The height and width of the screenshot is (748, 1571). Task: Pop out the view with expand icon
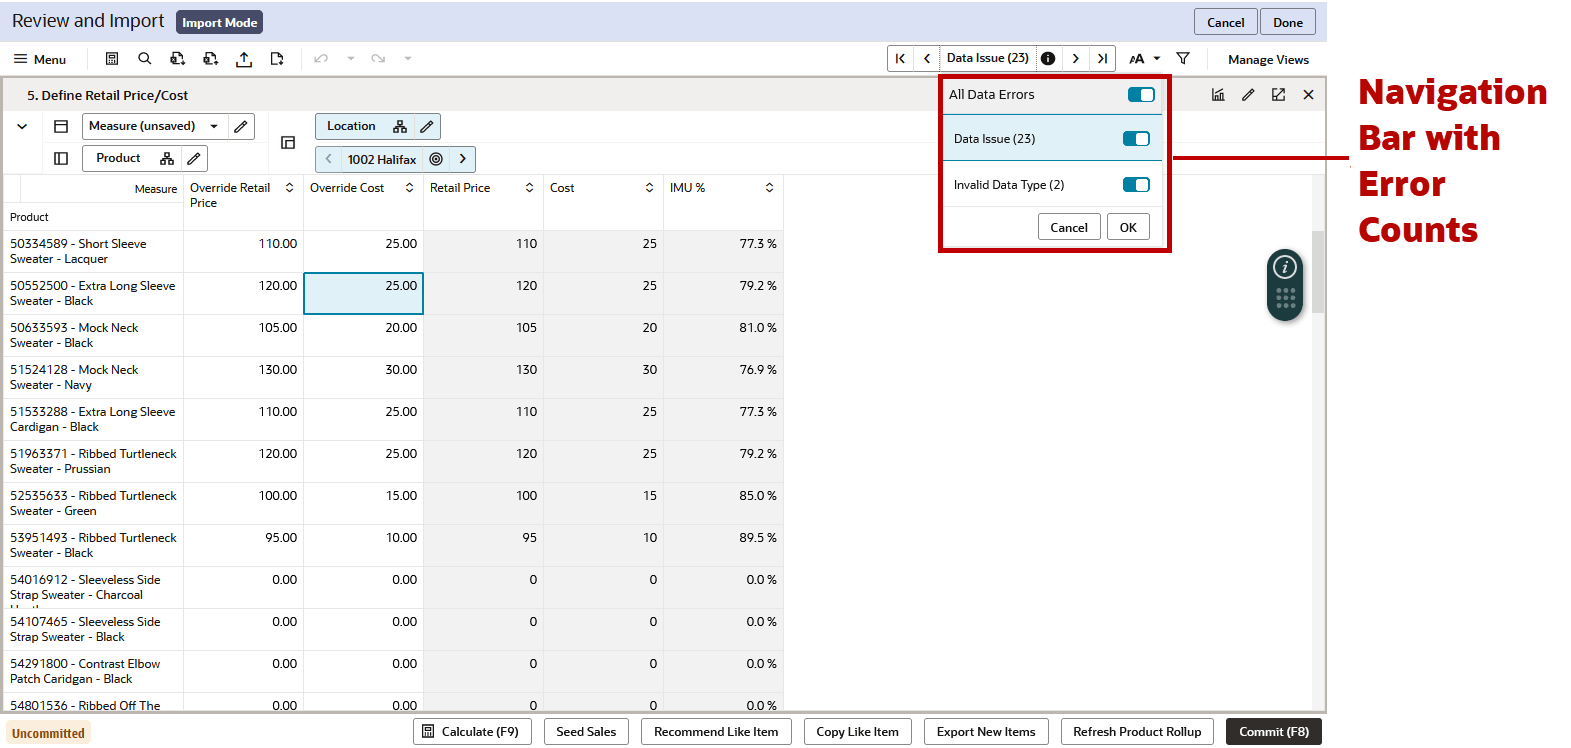click(1278, 95)
